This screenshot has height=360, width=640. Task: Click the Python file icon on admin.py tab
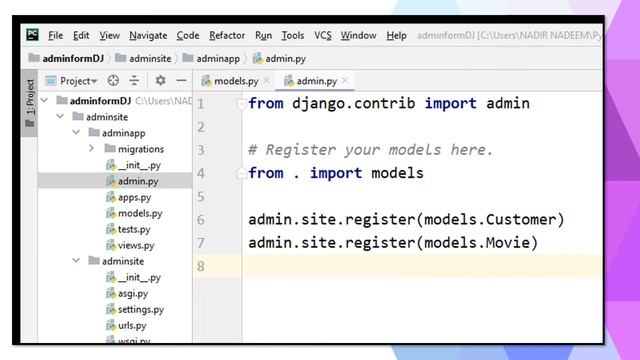[289, 81]
